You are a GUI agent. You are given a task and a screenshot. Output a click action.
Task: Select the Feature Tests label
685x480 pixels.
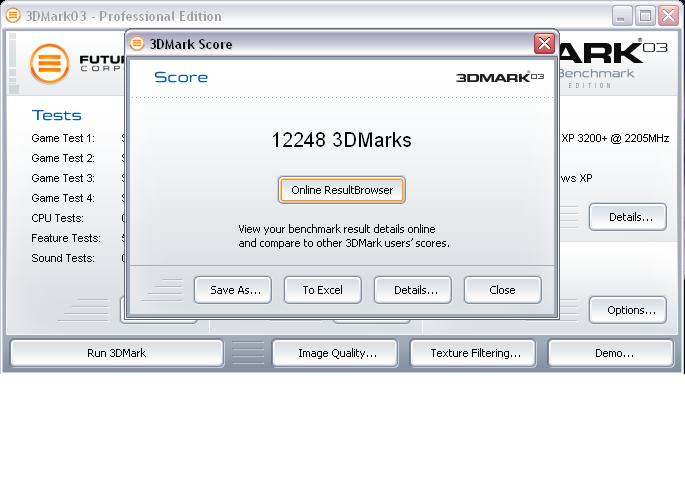(x=66, y=238)
